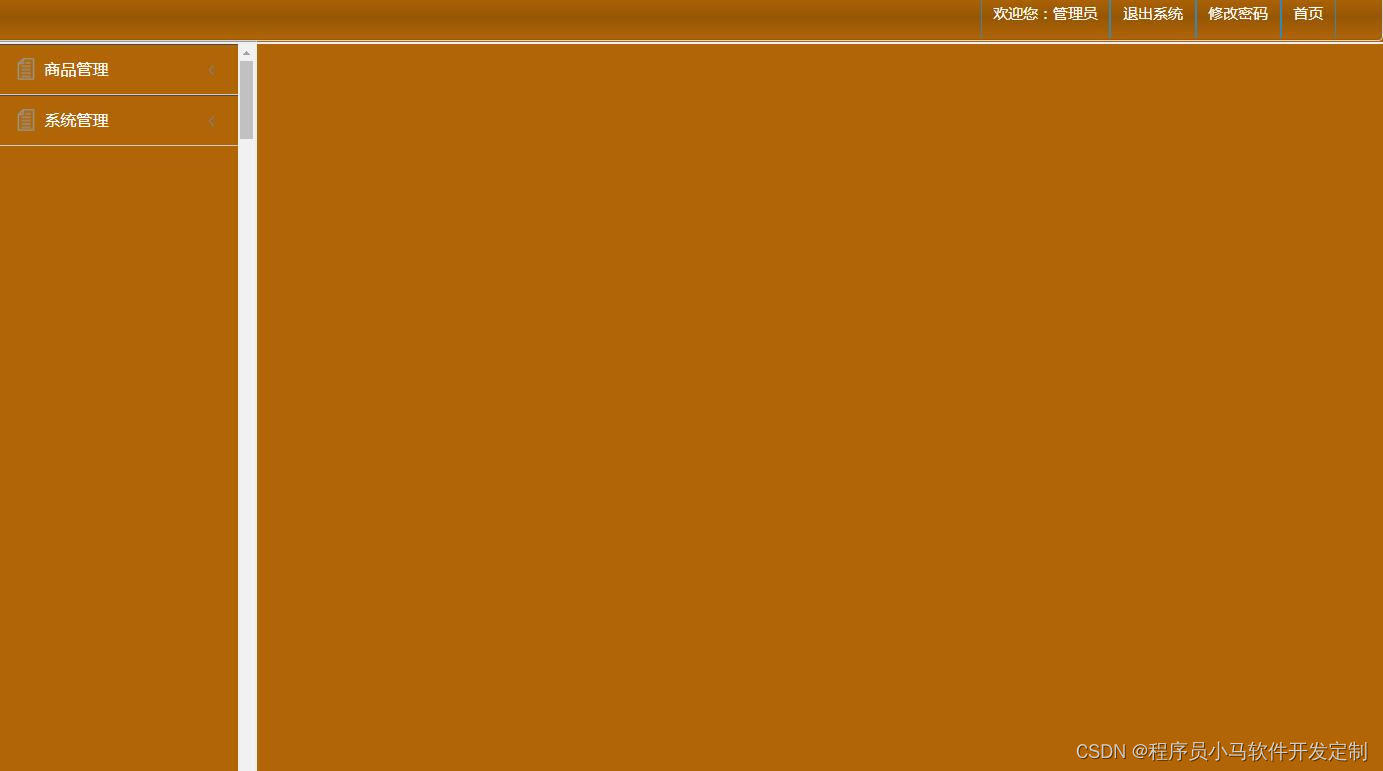Expand the 系统管理 chevron arrow
Viewport: 1383px width, 771px height.
212,121
